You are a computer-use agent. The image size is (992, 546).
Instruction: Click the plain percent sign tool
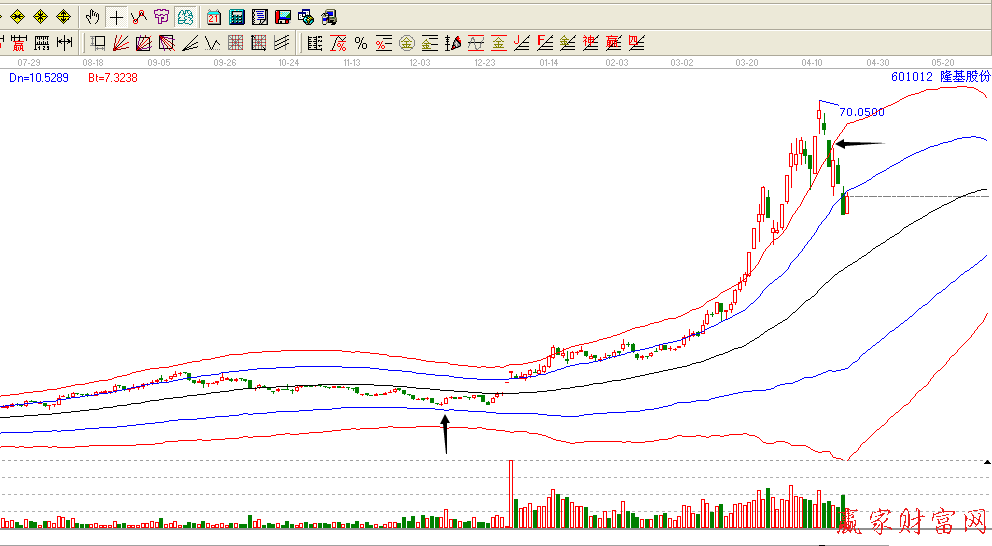360,43
